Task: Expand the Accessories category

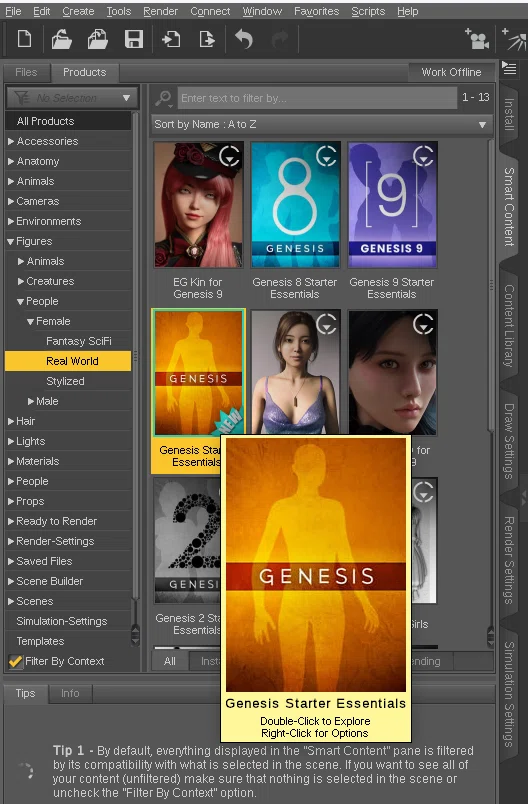Action: [11, 141]
